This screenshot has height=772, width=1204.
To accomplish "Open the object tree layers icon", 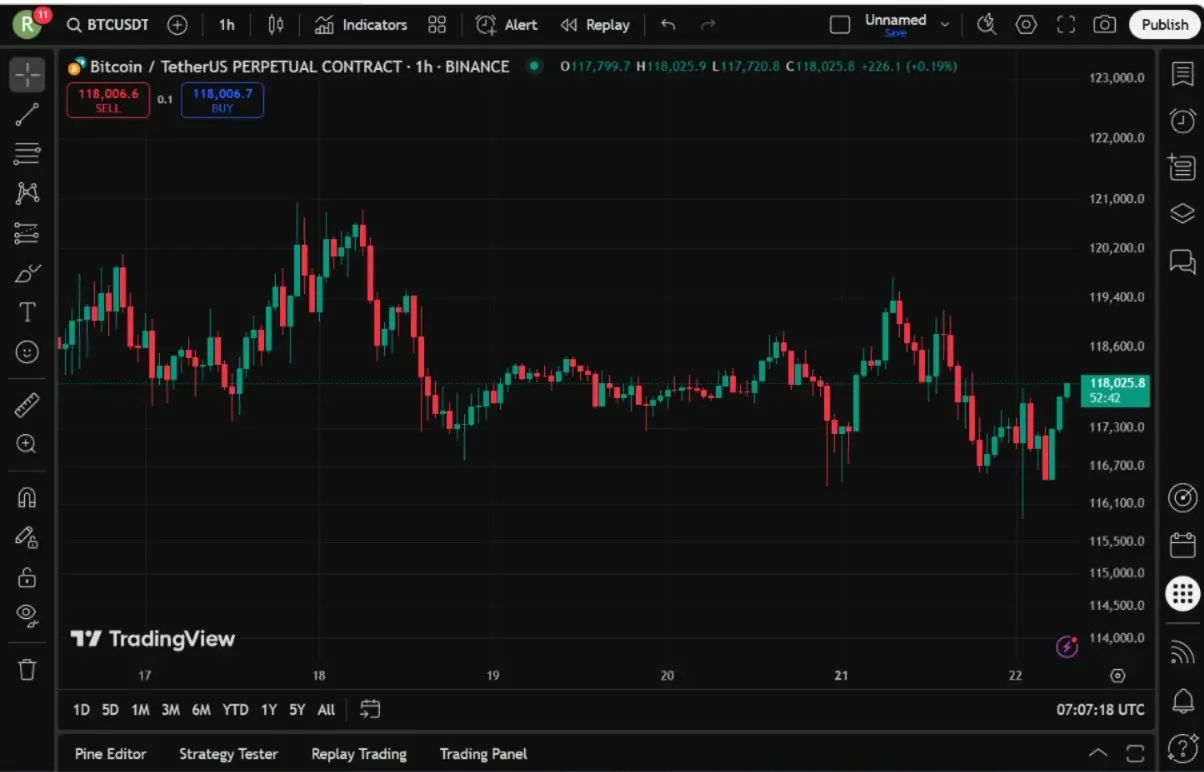I will pyautogui.click(x=1183, y=214).
